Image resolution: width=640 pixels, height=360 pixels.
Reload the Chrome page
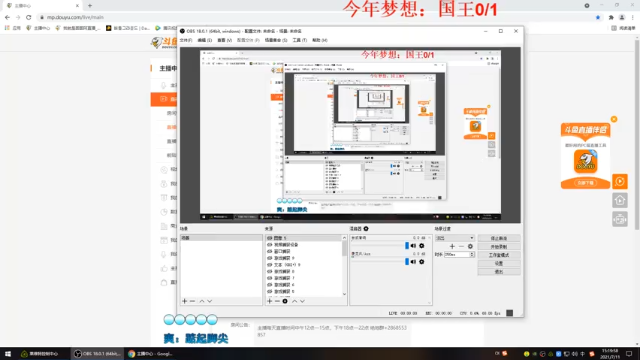29,17
